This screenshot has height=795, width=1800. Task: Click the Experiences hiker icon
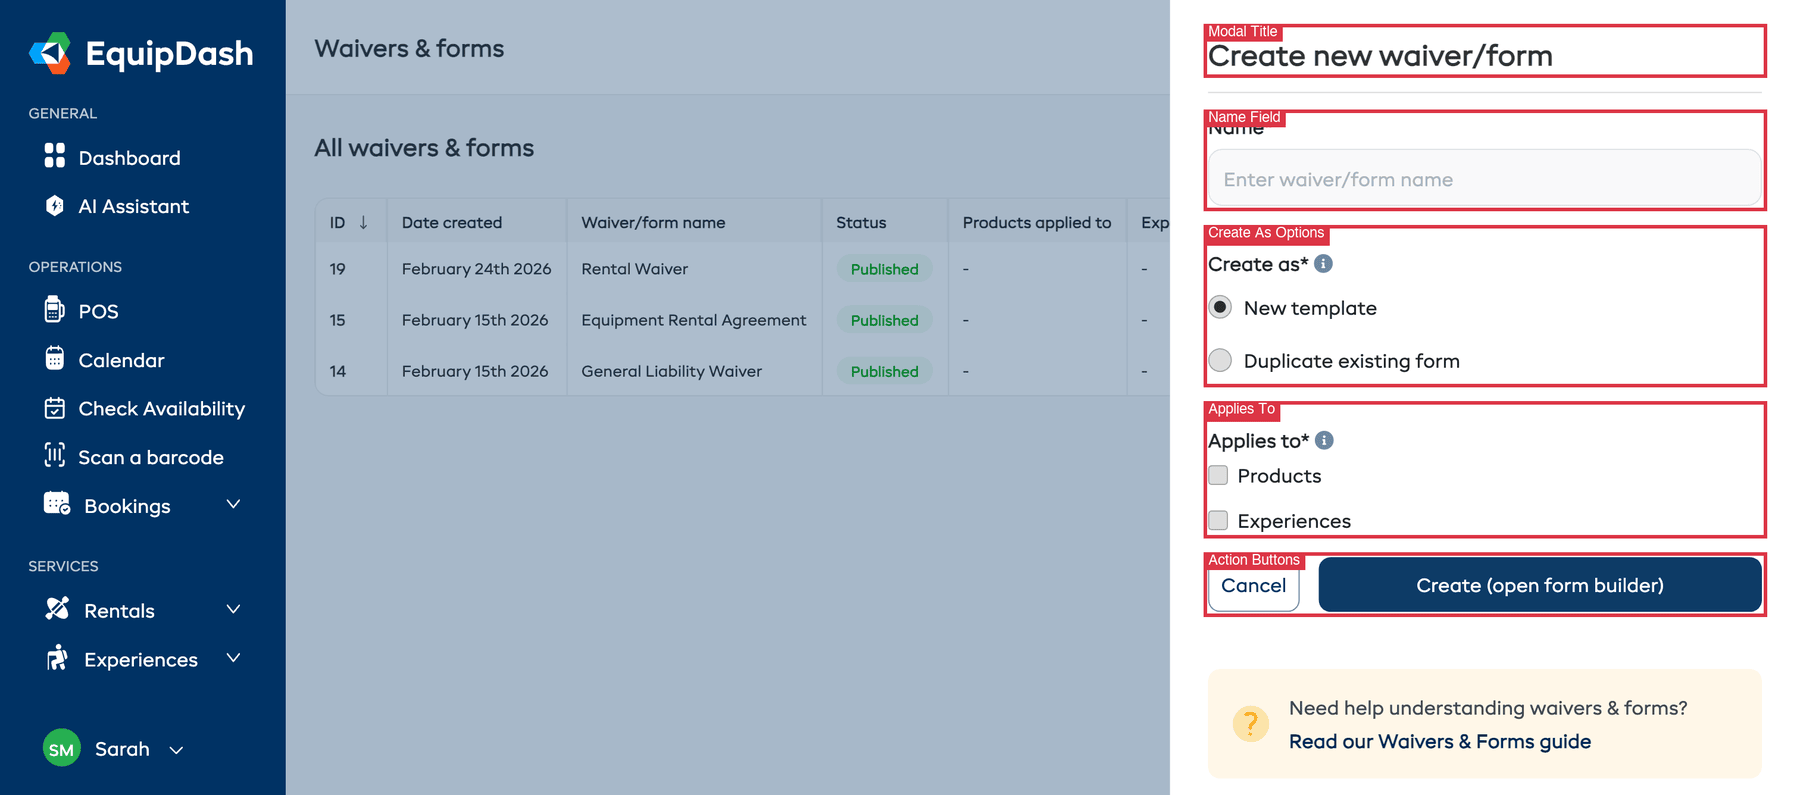pyautogui.click(x=57, y=657)
